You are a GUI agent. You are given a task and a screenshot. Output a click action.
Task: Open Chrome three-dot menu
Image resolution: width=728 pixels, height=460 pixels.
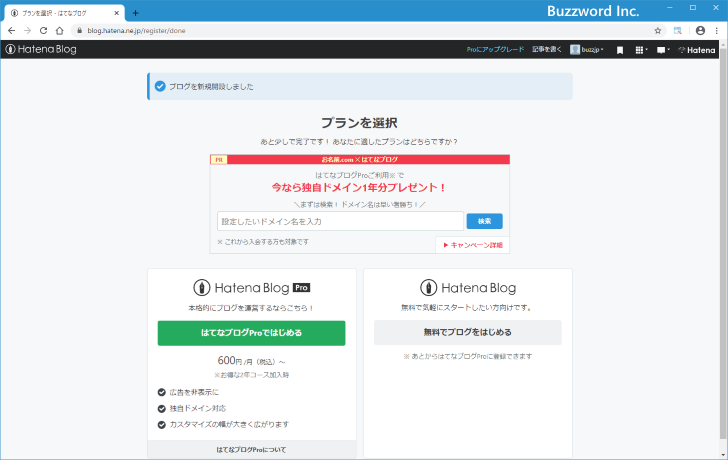pos(716,31)
